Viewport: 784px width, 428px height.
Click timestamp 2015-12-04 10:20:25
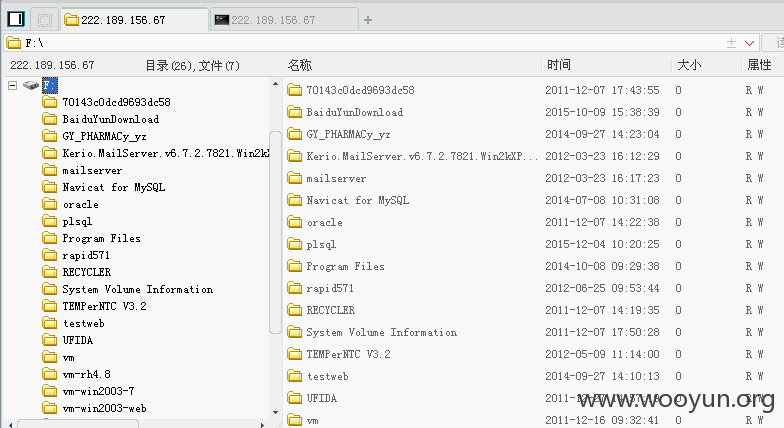point(602,244)
